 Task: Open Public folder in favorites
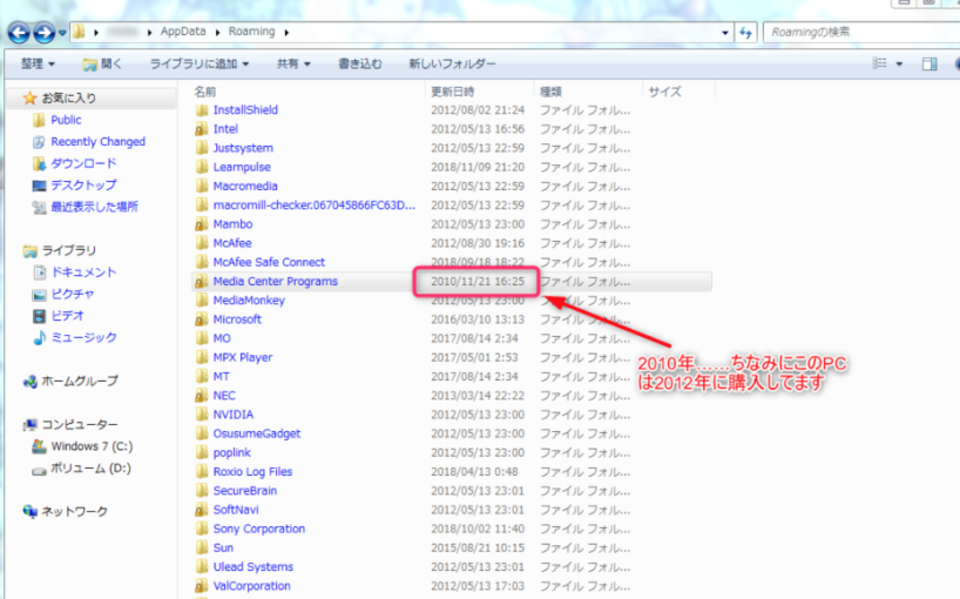pos(66,120)
